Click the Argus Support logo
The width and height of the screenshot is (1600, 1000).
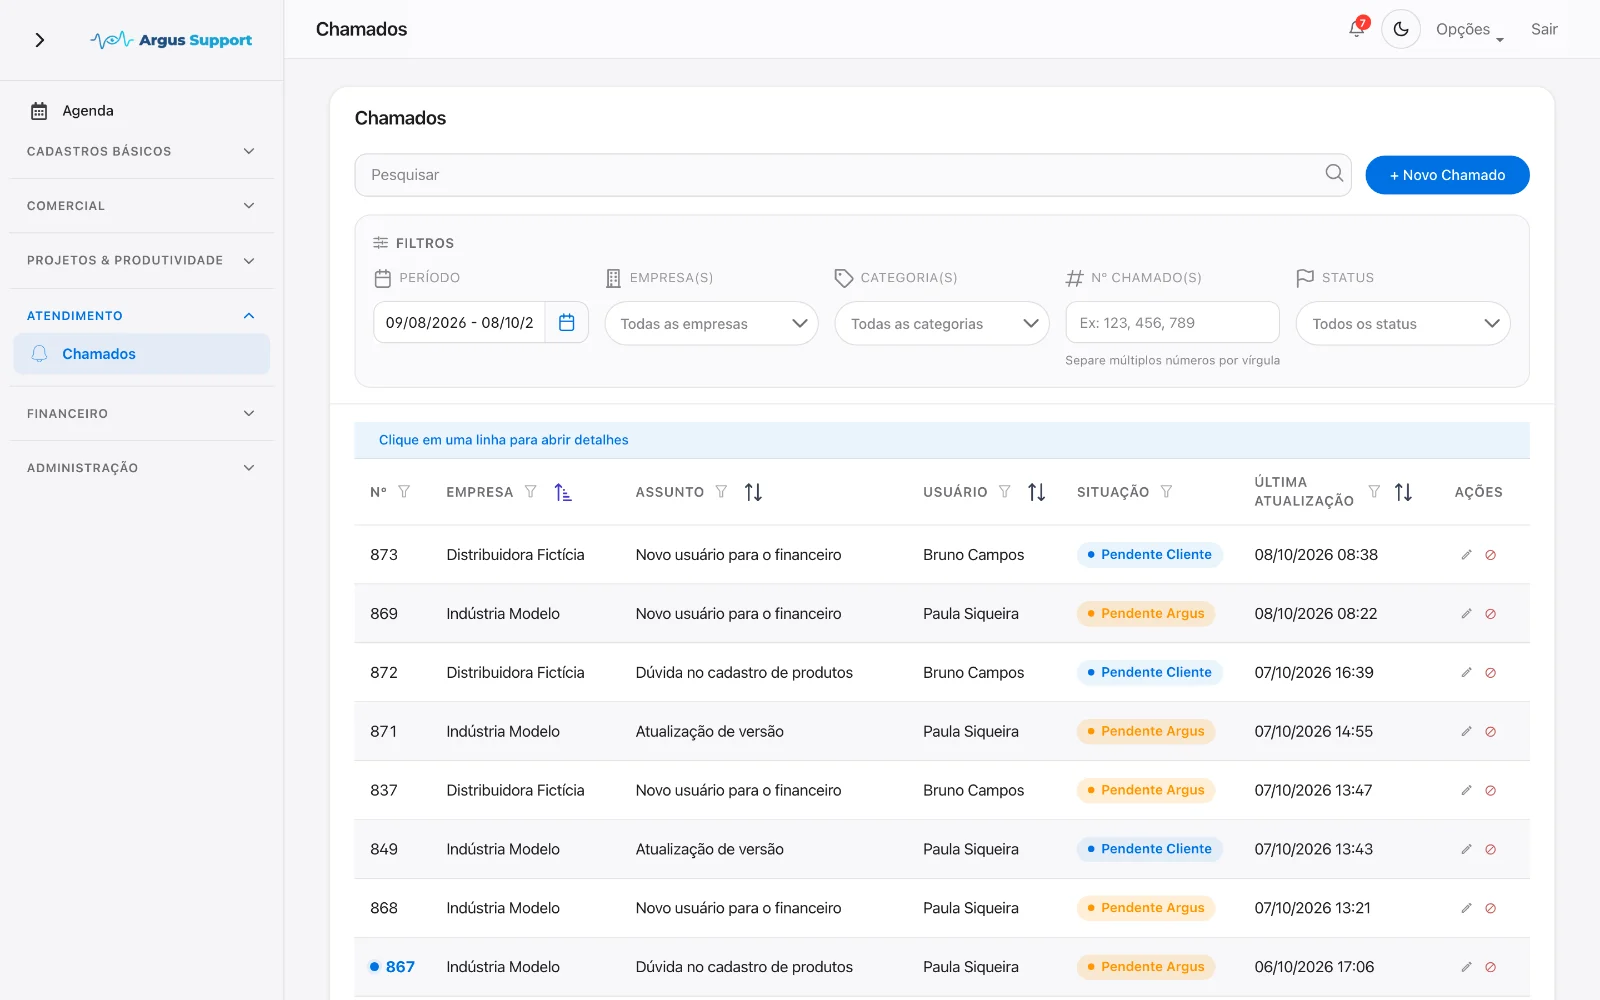(x=171, y=40)
